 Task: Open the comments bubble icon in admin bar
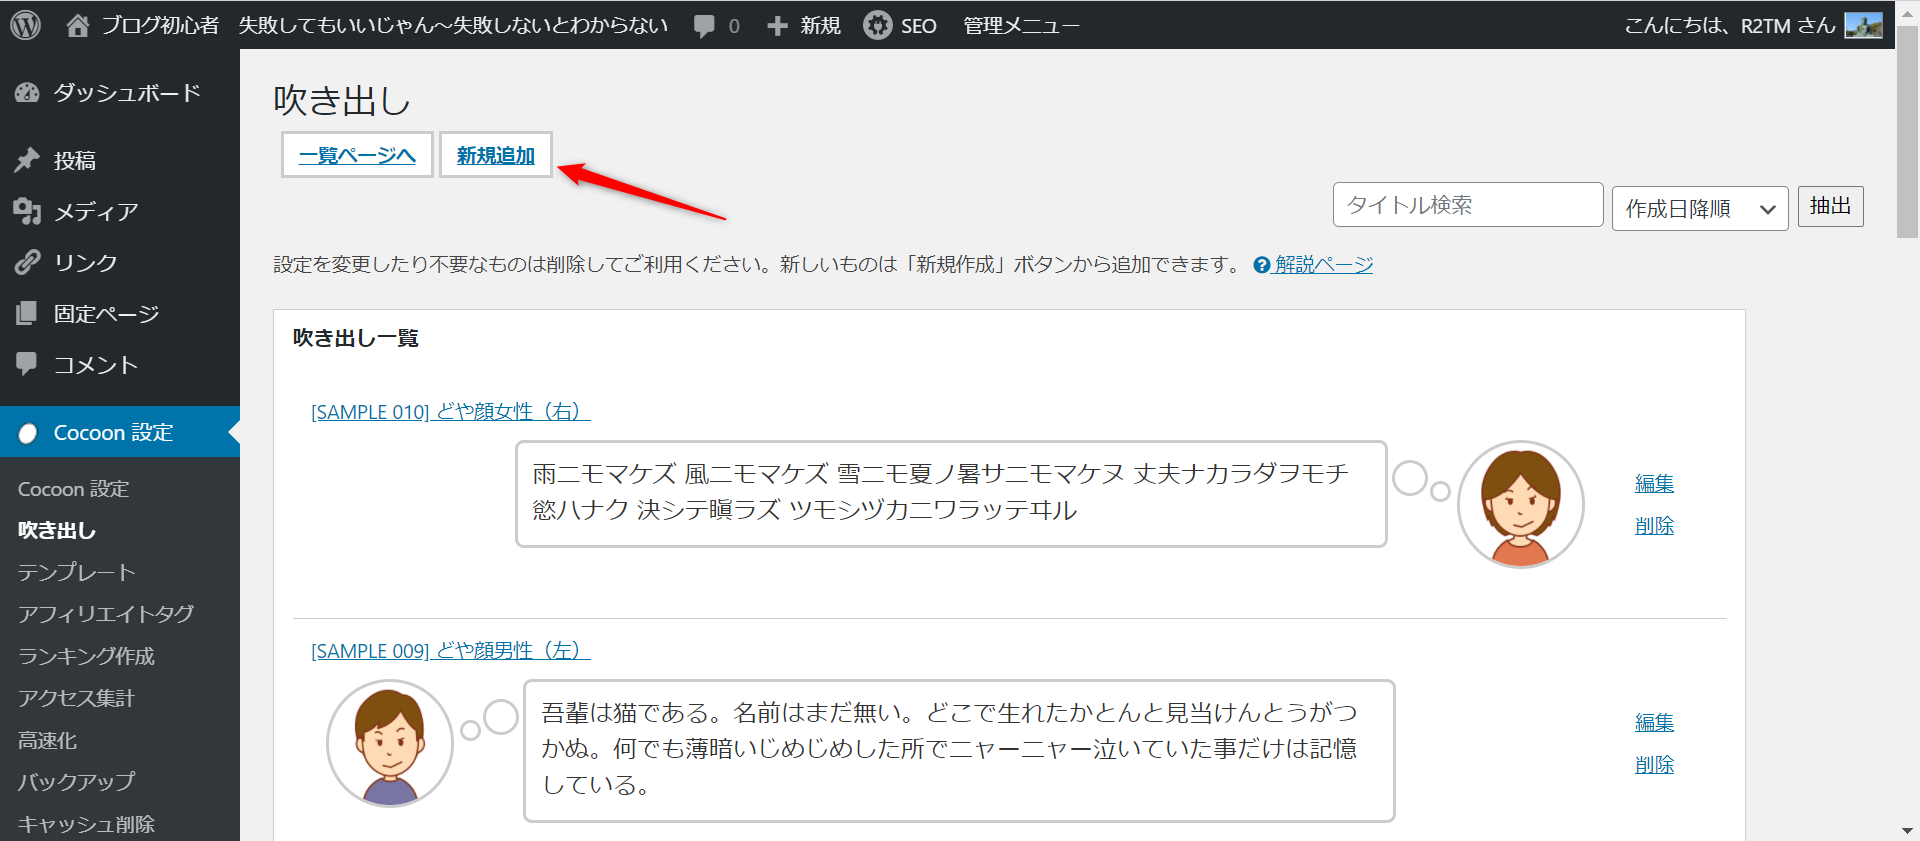point(705,26)
